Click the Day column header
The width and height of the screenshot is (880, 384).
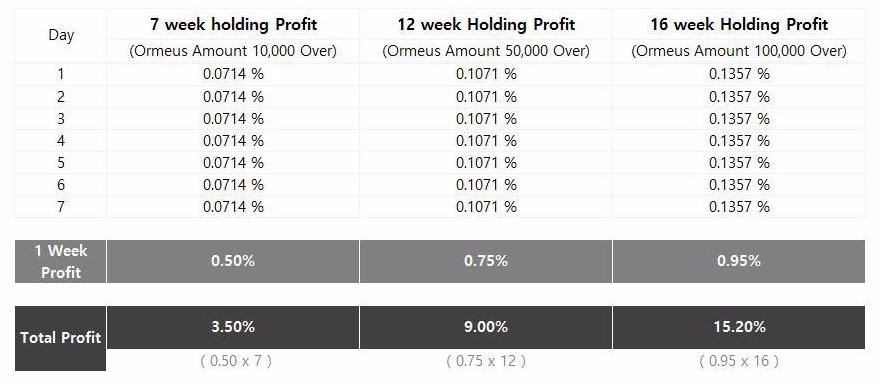tap(61, 35)
